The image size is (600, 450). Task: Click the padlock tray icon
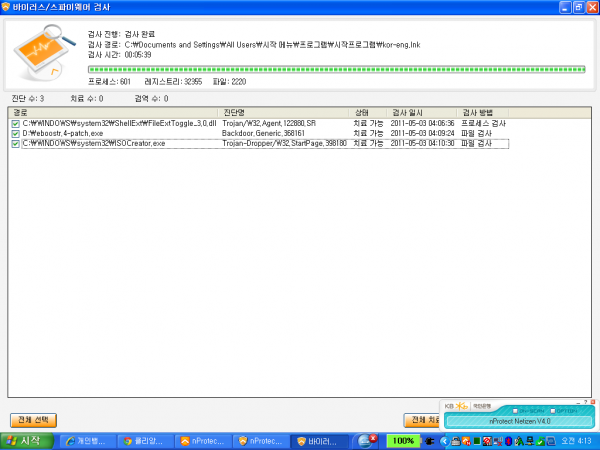coord(456,441)
